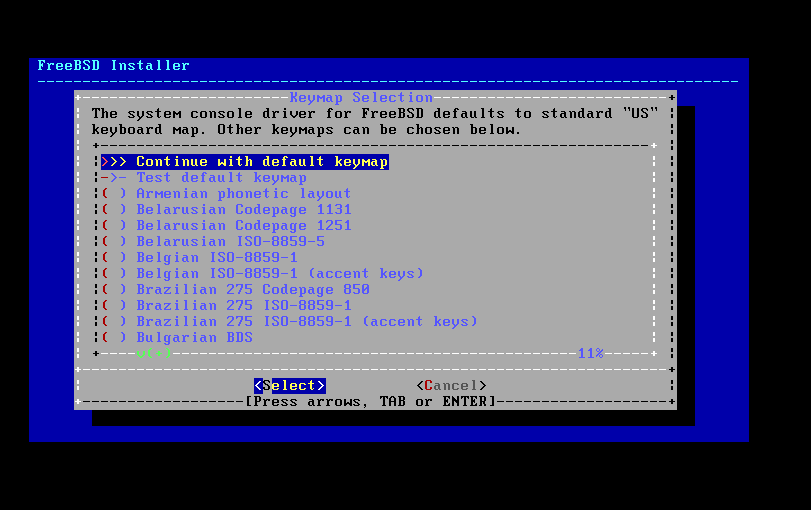Click the Cancel button
The width and height of the screenshot is (811, 510).
452,386
